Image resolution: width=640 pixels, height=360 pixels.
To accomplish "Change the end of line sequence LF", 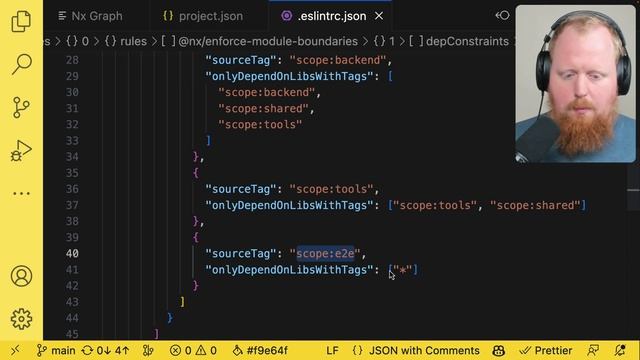I will click(x=332, y=351).
